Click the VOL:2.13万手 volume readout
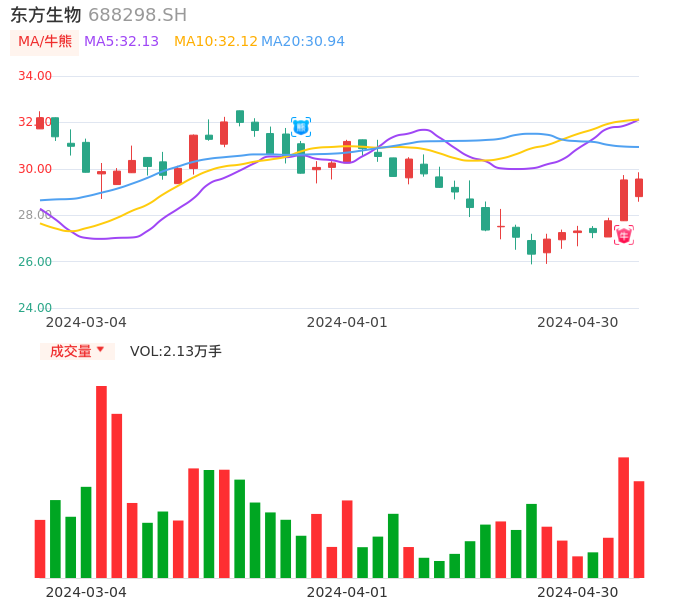 click(176, 351)
